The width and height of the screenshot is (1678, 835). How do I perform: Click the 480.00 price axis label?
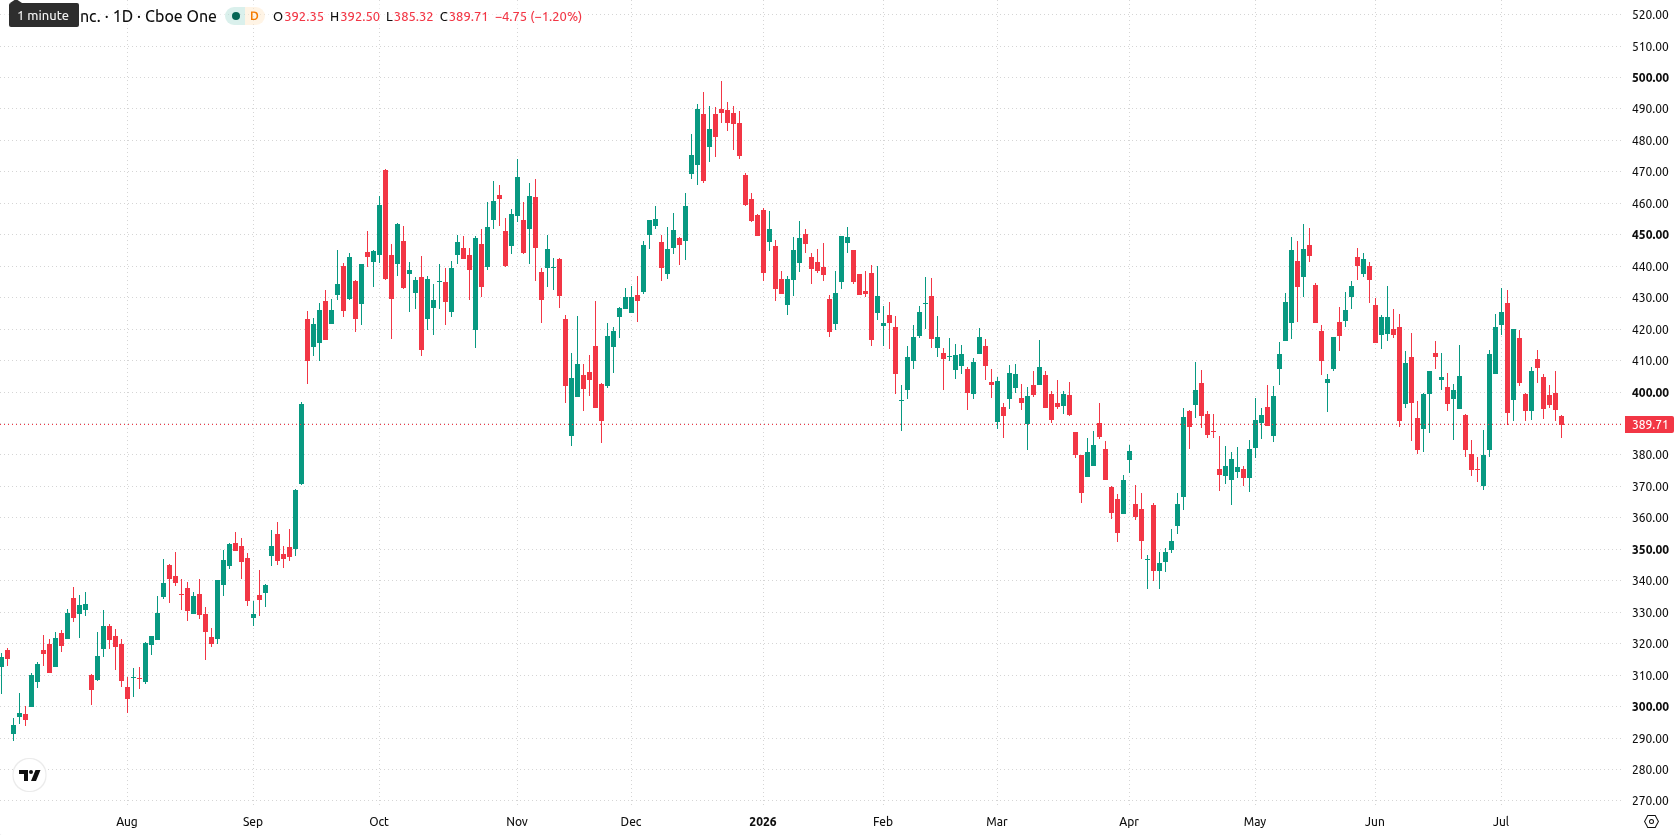[x=1650, y=140]
